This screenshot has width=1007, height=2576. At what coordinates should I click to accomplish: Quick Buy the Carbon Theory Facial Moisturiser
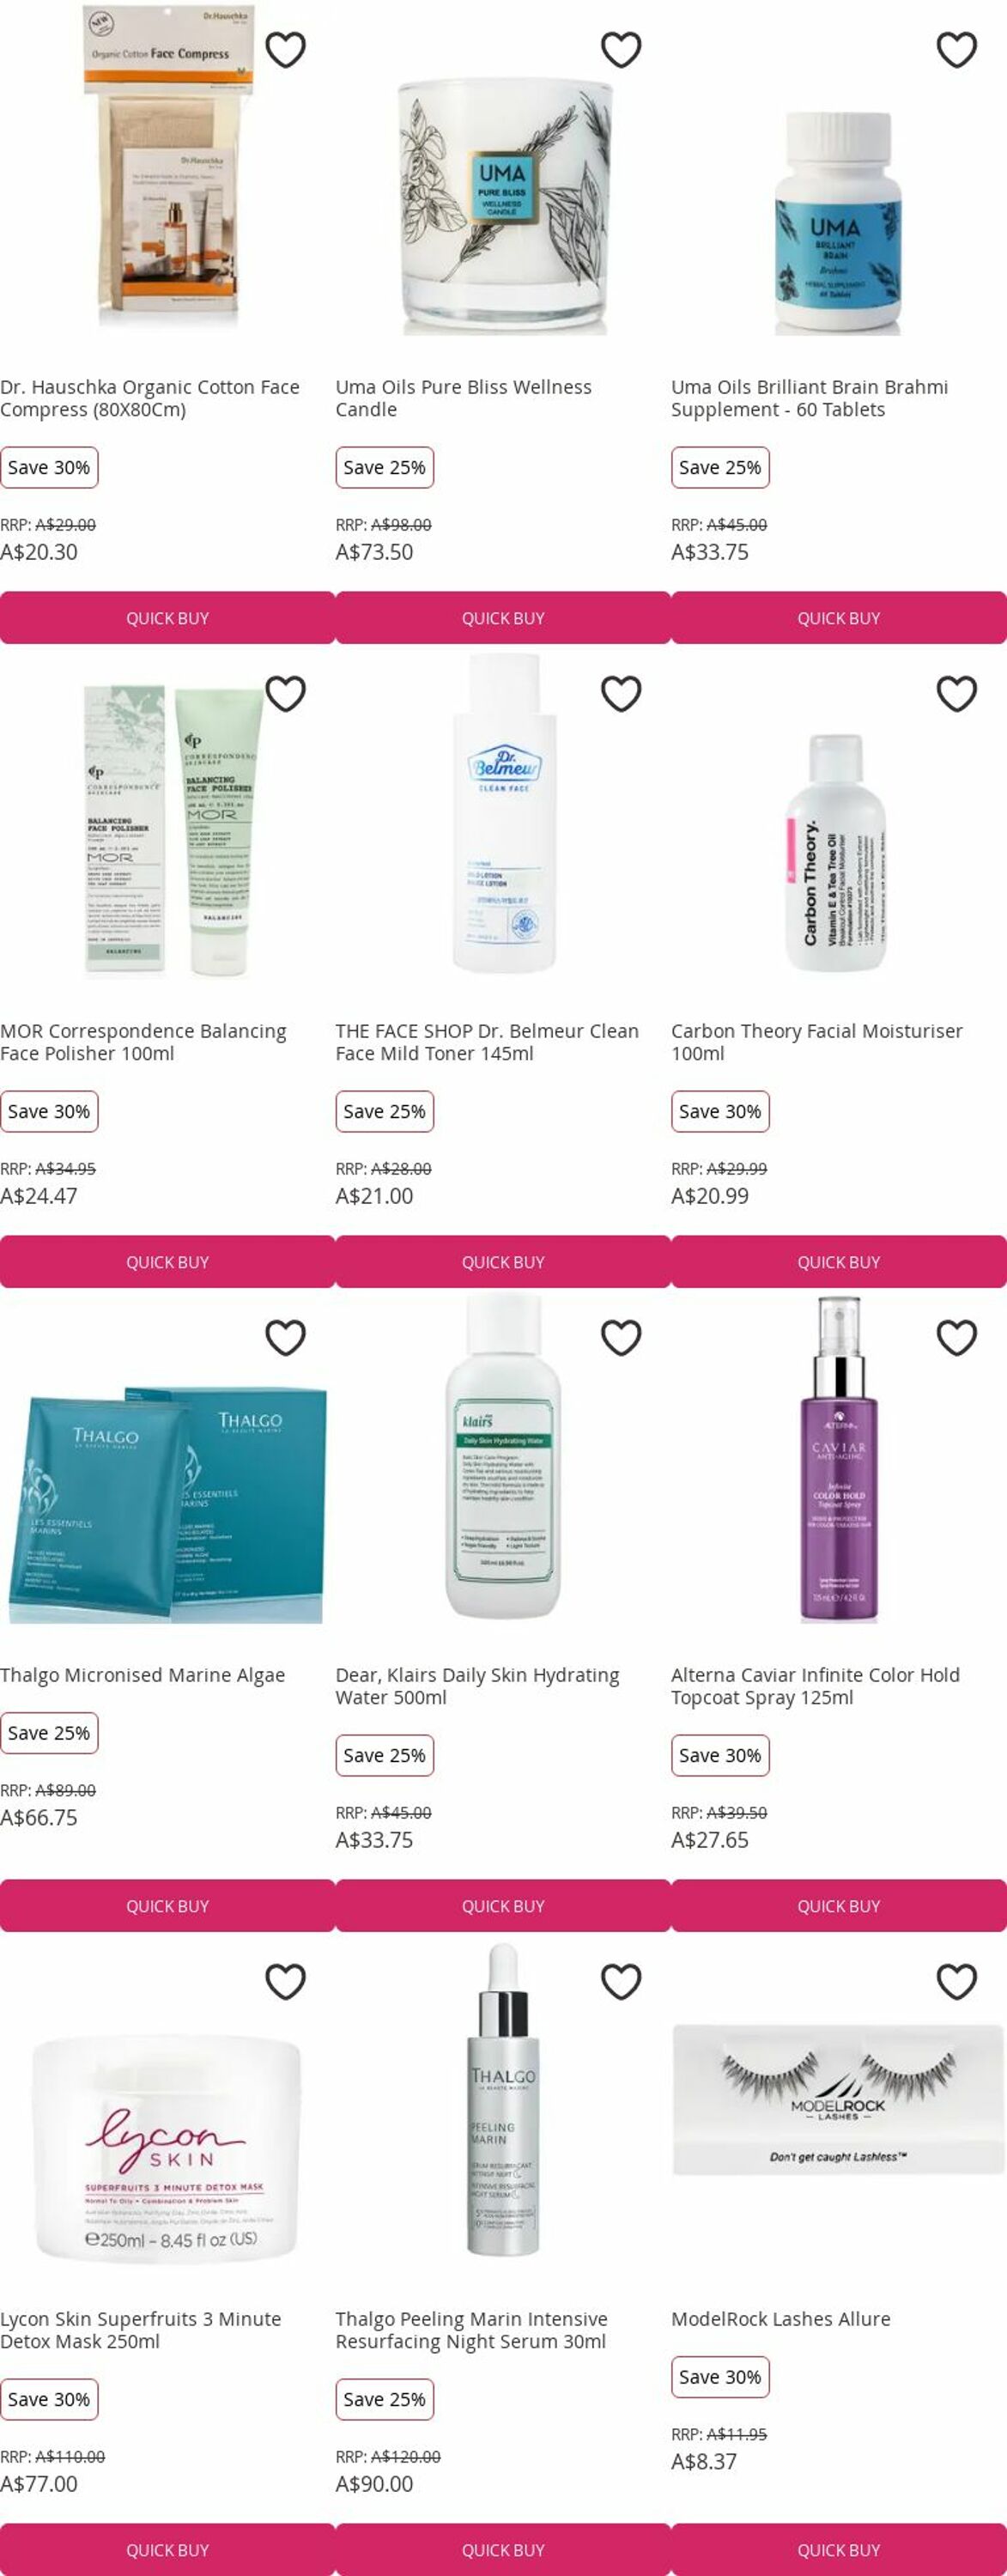(x=839, y=1262)
